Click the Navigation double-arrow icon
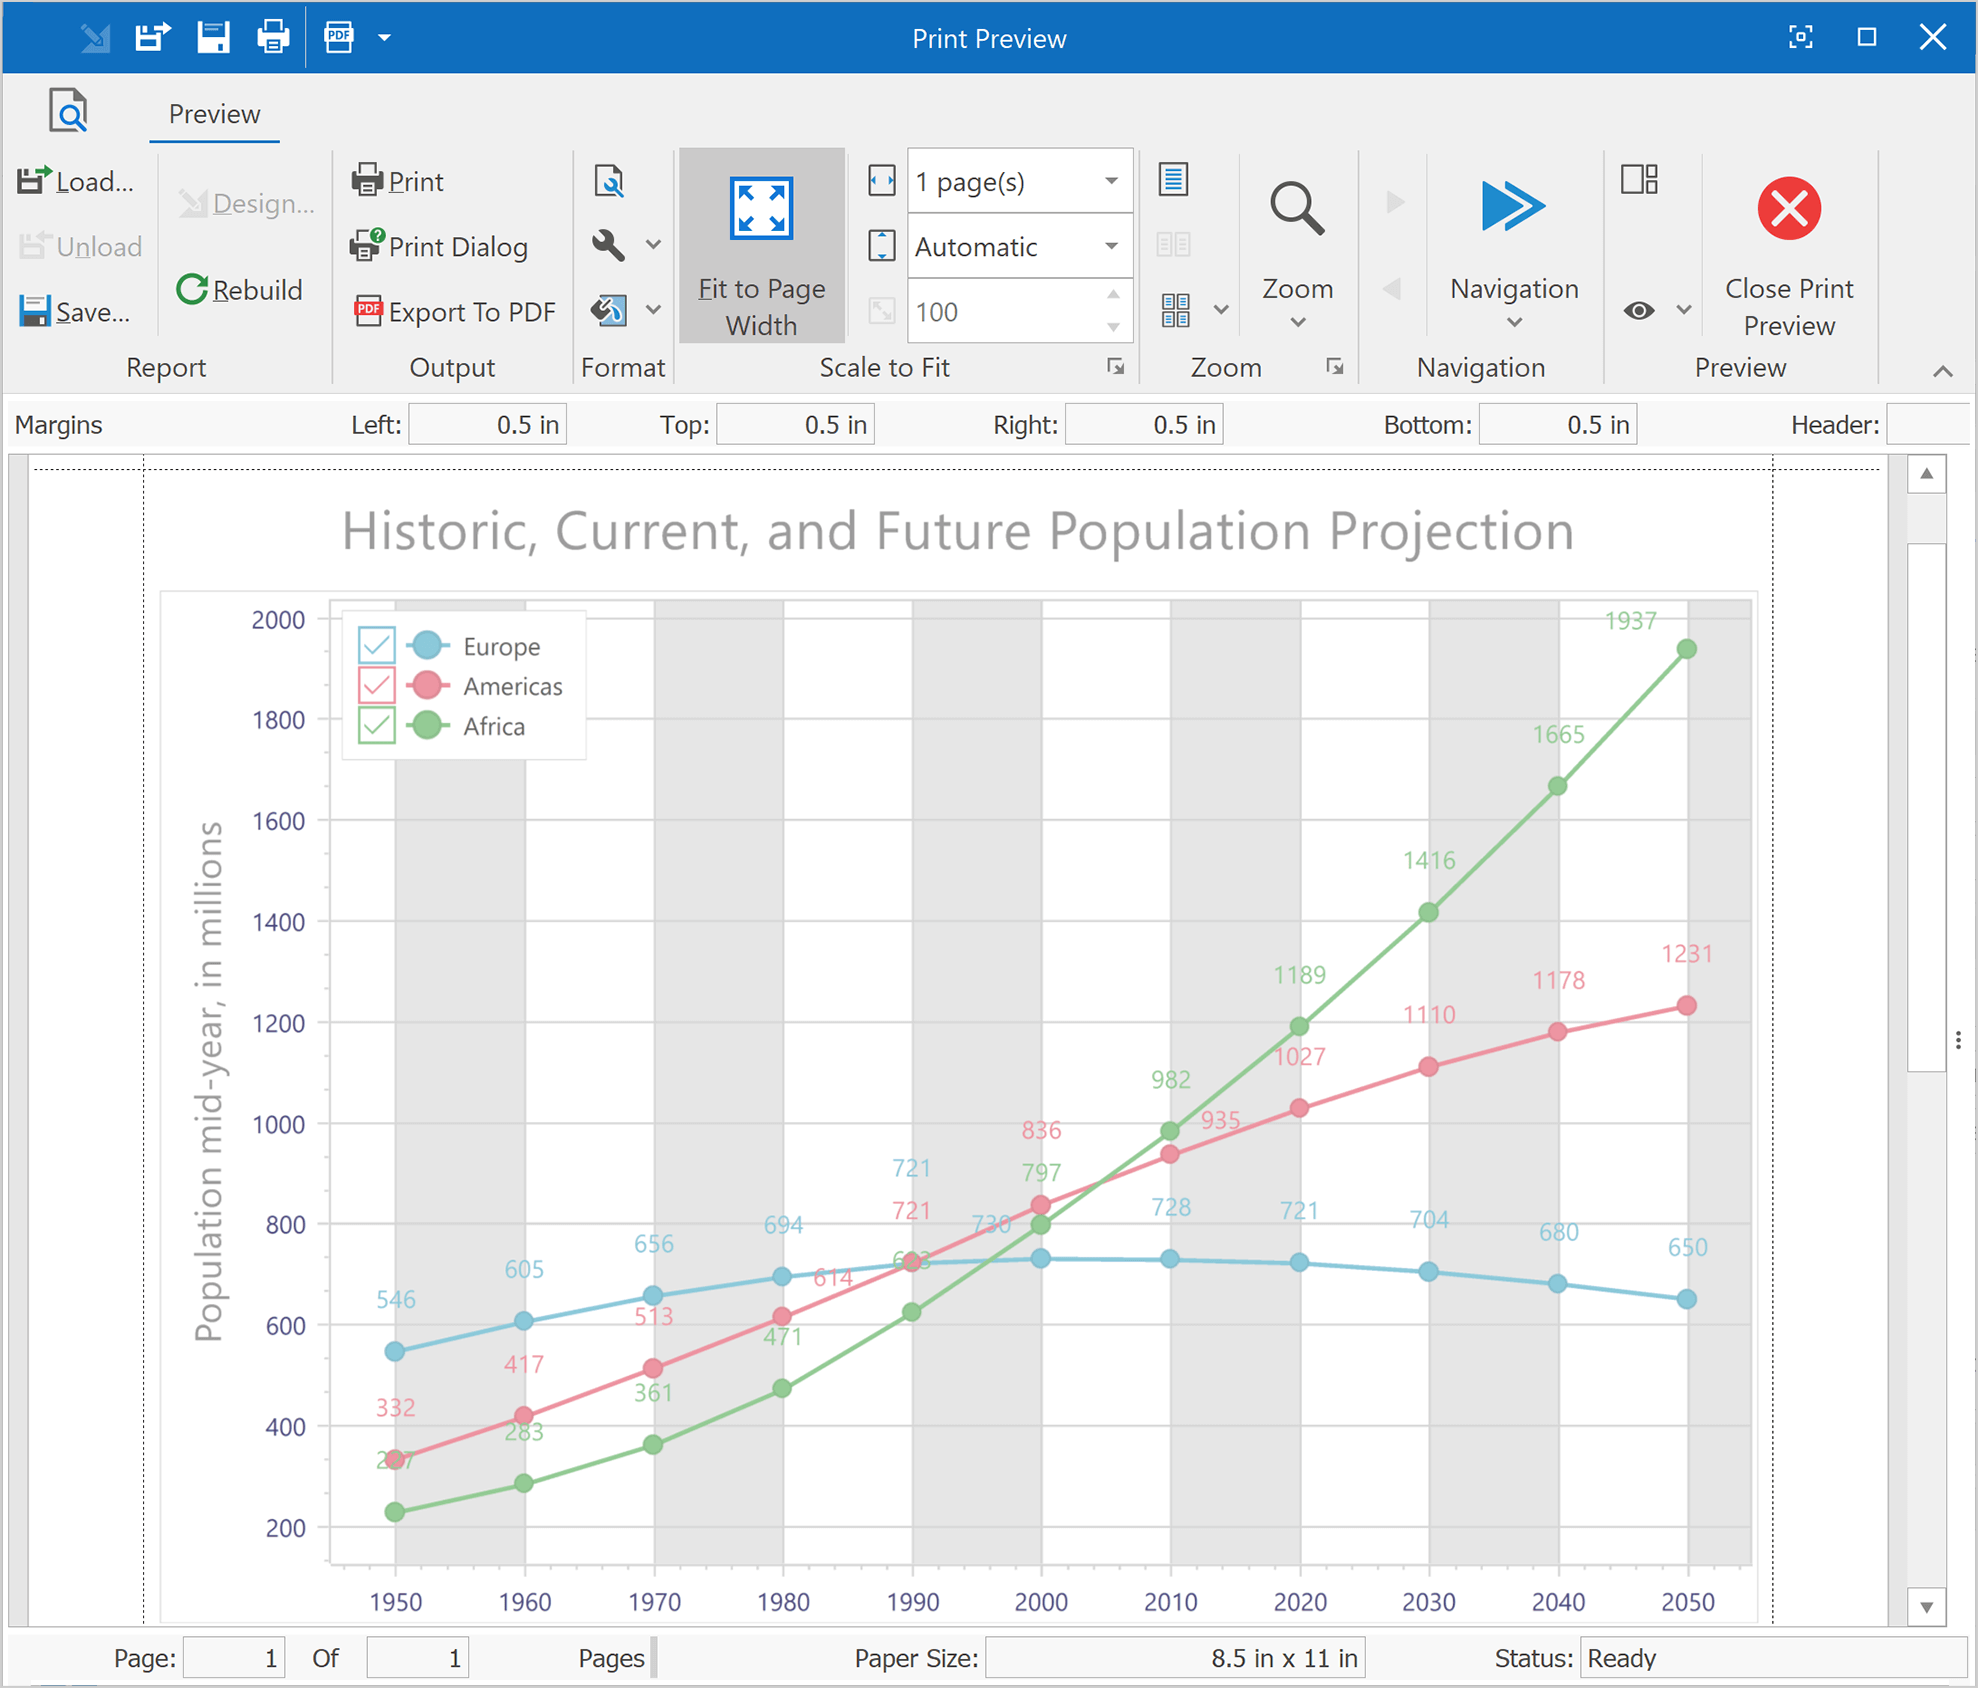Image resolution: width=1978 pixels, height=1688 pixels. click(1513, 207)
